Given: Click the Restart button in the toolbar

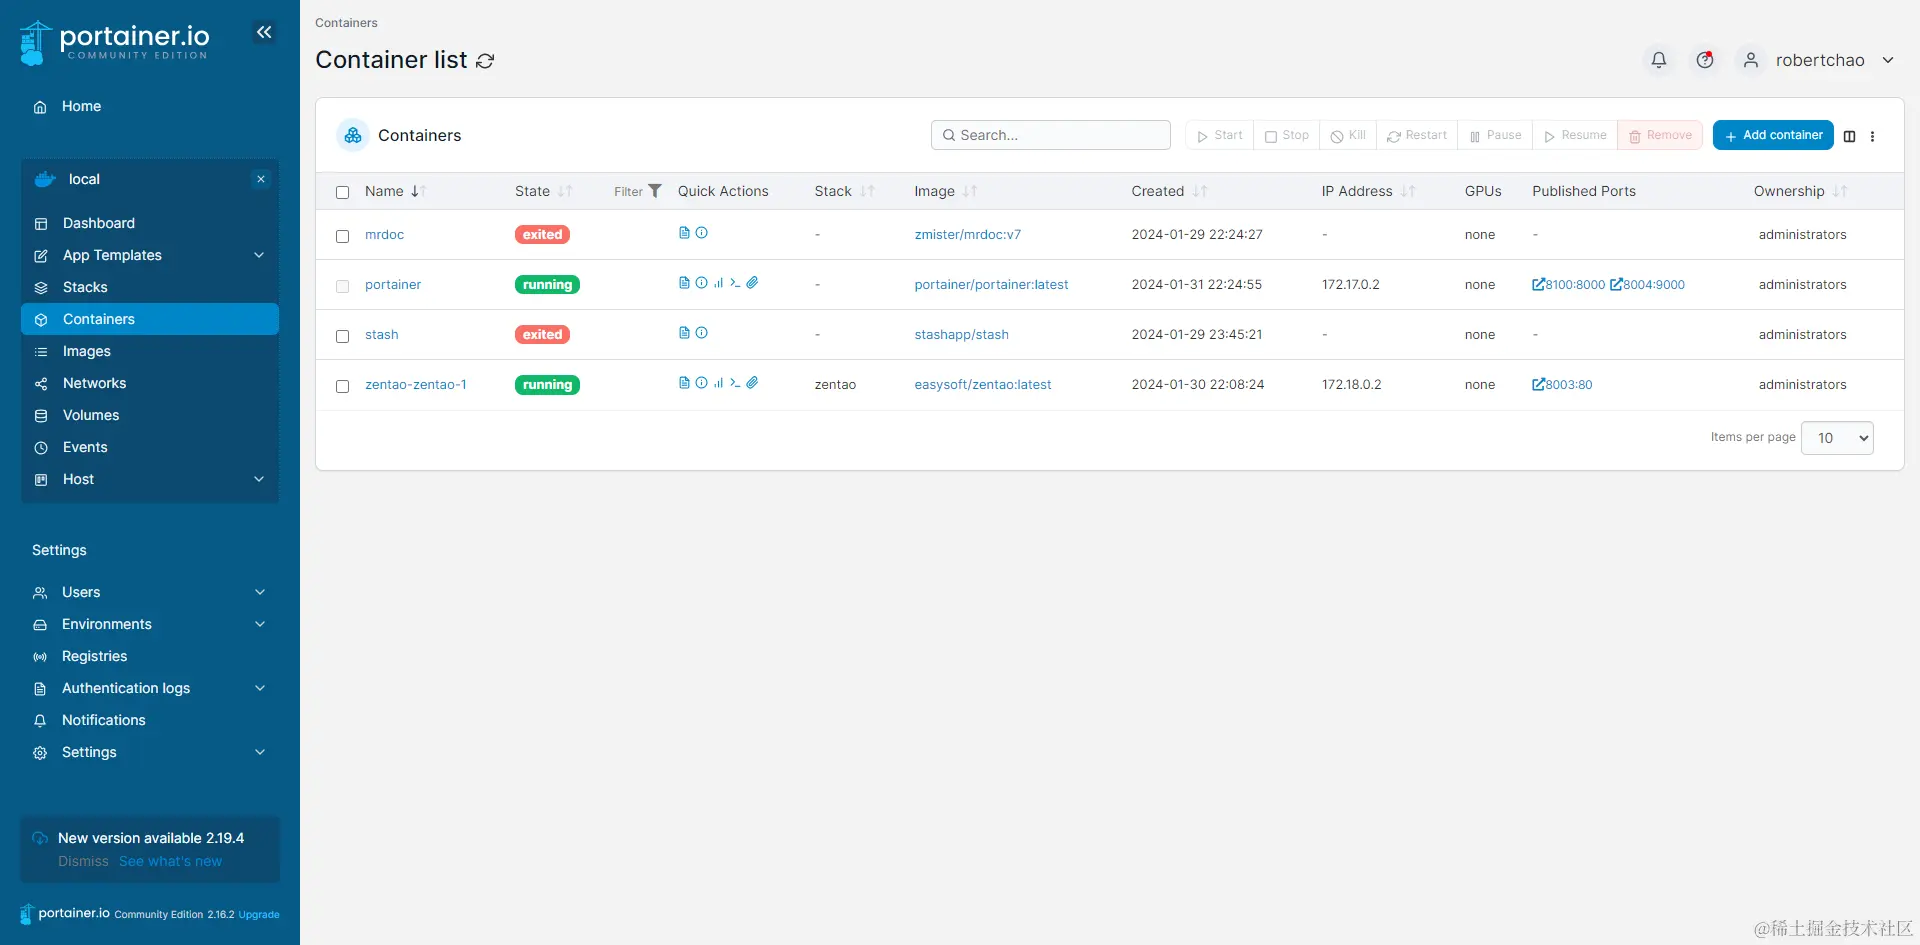Looking at the screenshot, I should (1417, 135).
